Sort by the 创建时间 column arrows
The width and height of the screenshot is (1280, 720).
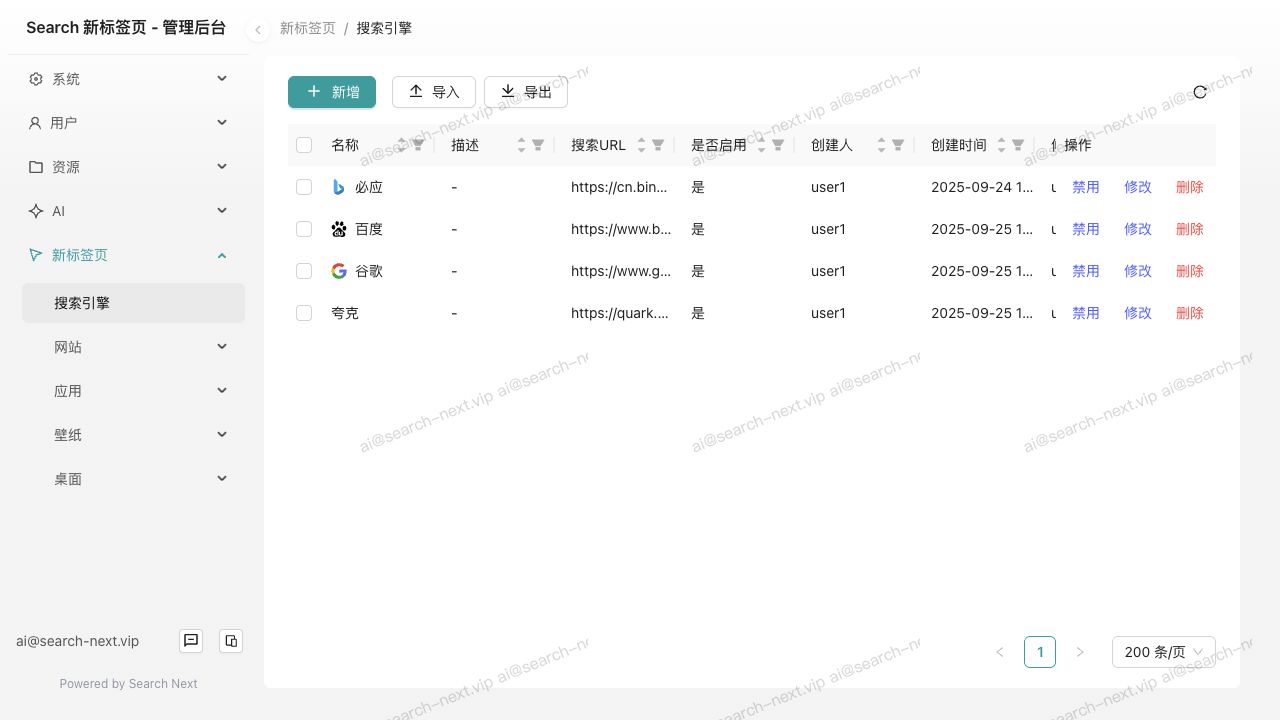(x=1002, y=145)
